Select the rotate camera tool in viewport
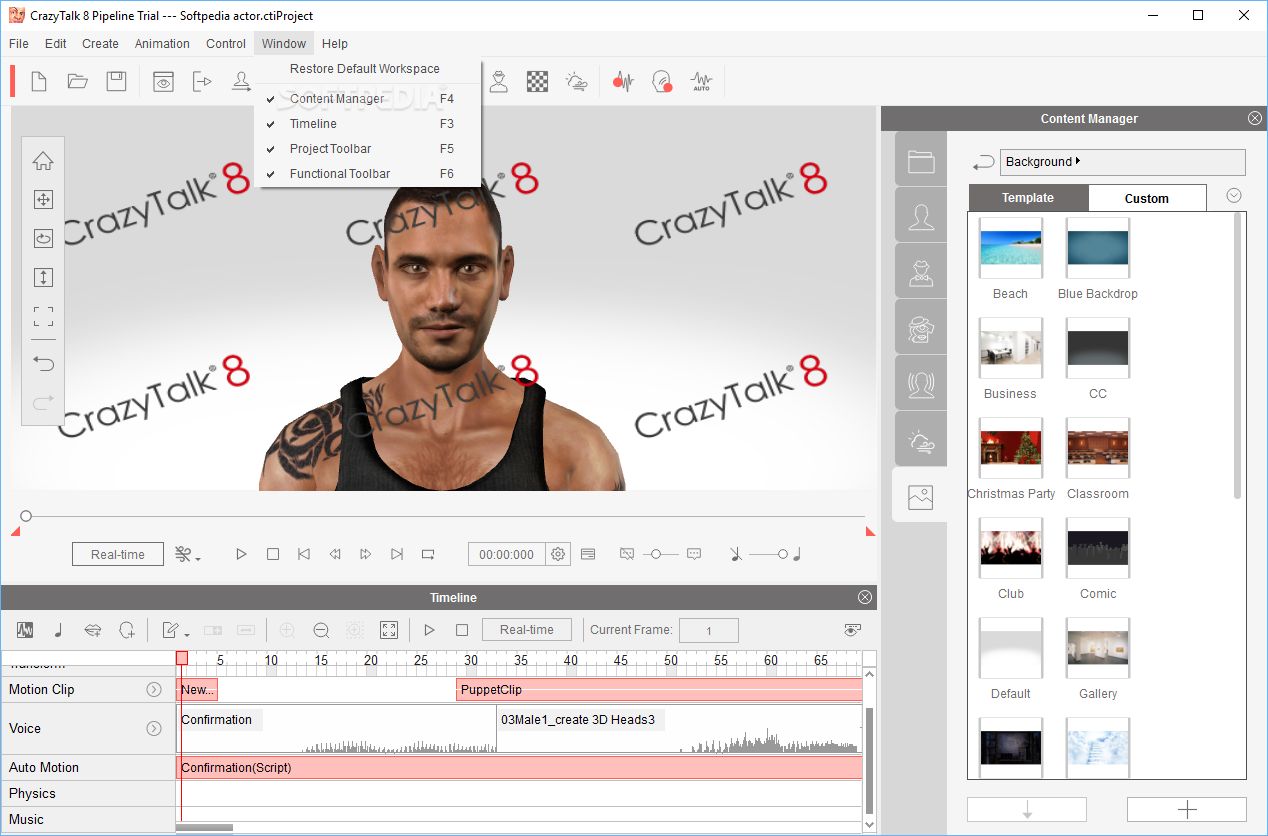The image size is (1268, 836). [x=43, y=239]
